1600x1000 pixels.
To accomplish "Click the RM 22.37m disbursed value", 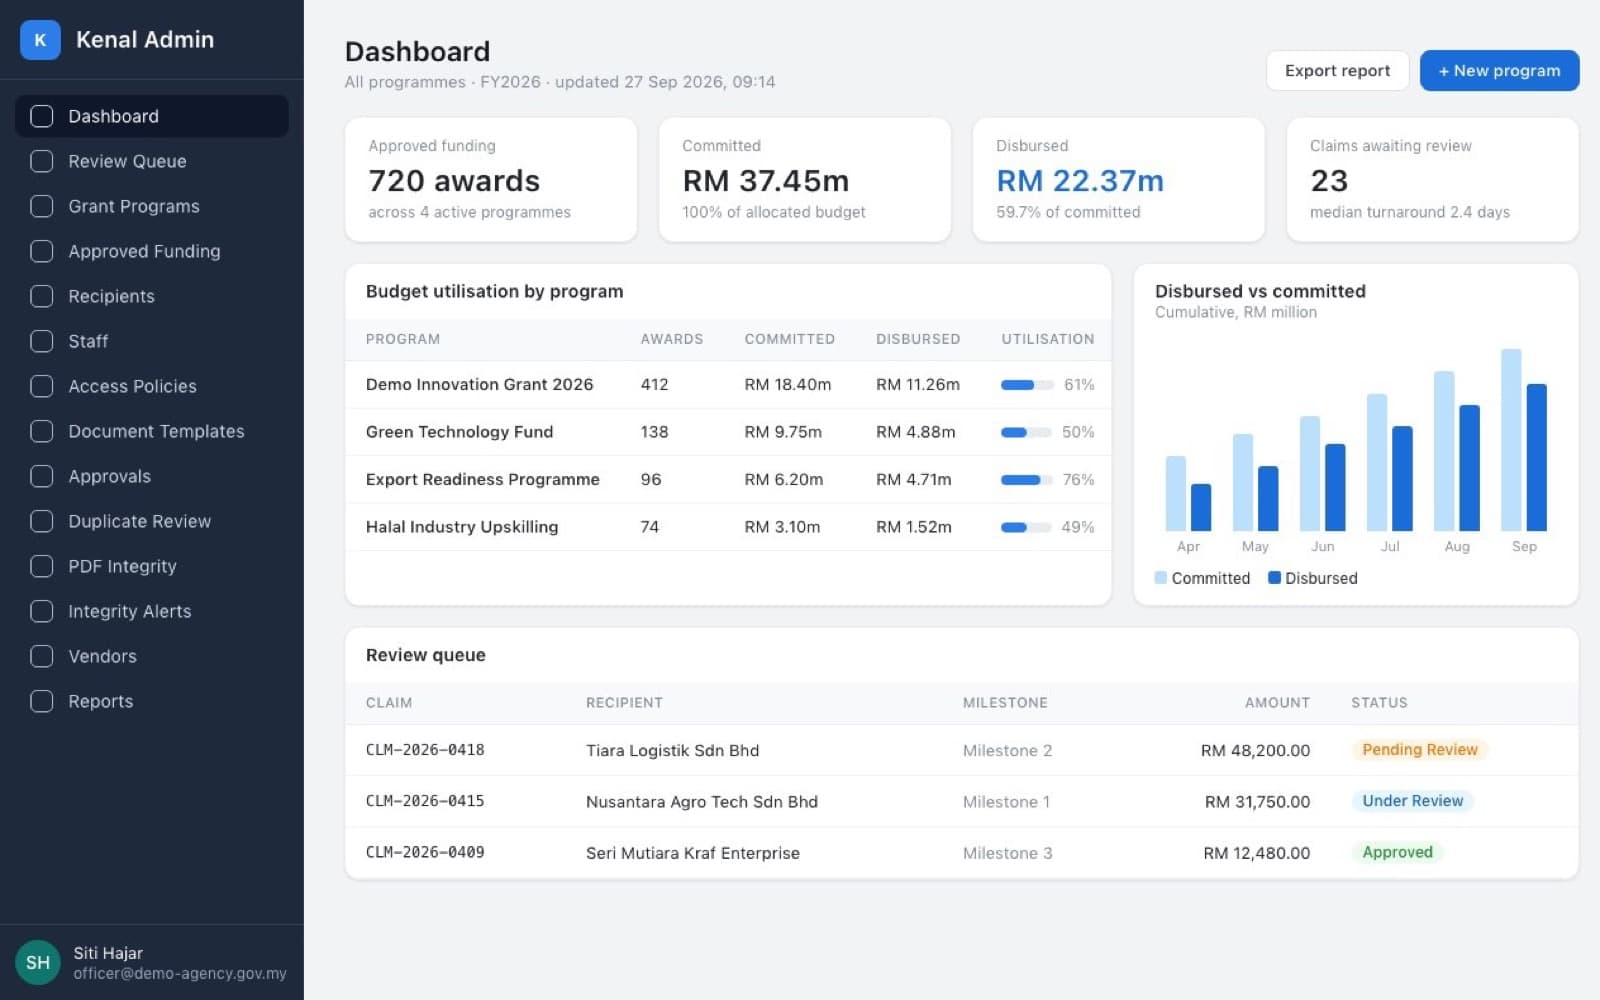I will click(x=1080, y=181).
